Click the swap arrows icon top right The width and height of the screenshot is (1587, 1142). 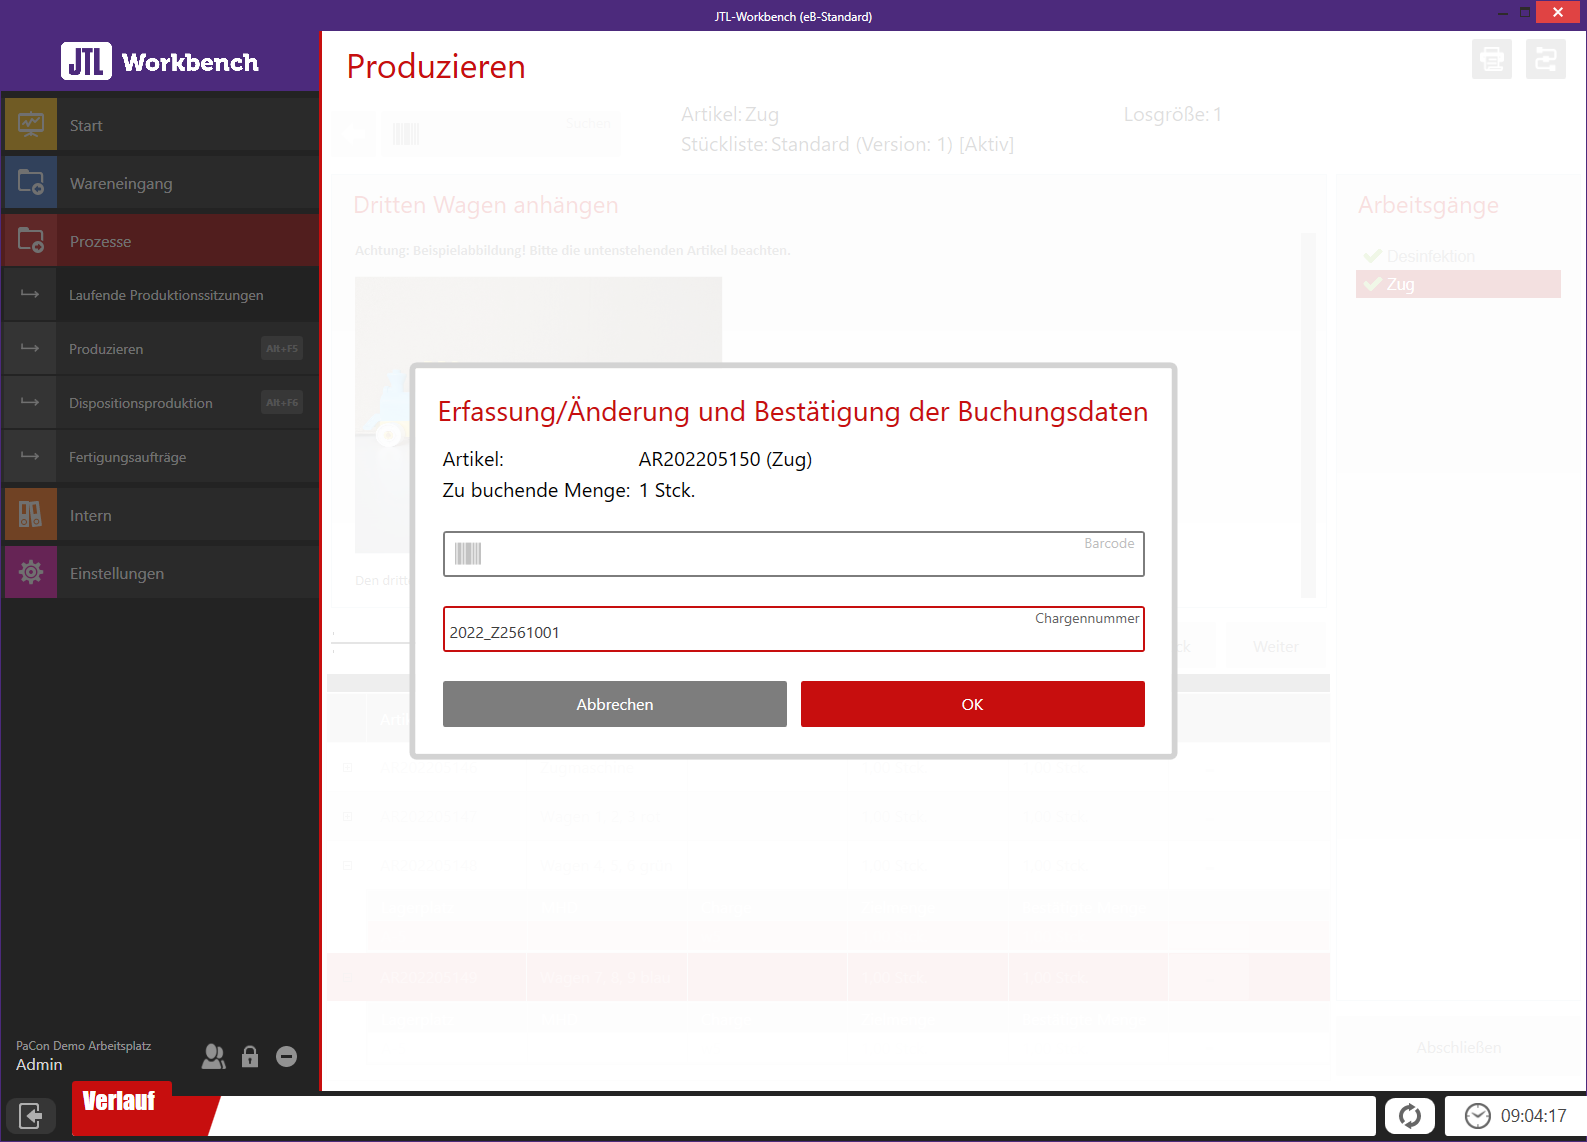1546,59
